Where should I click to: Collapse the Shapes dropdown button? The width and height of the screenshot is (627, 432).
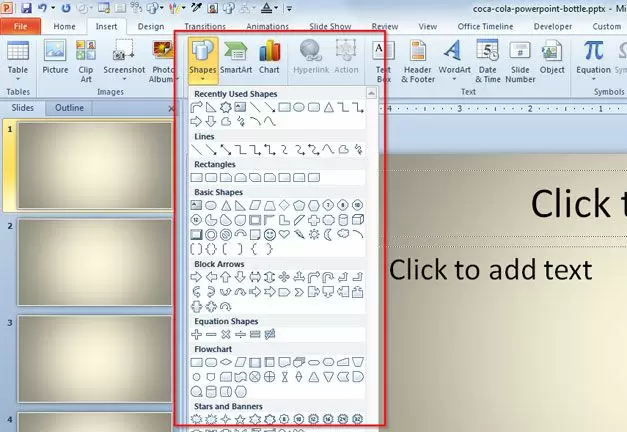(202, 58)
